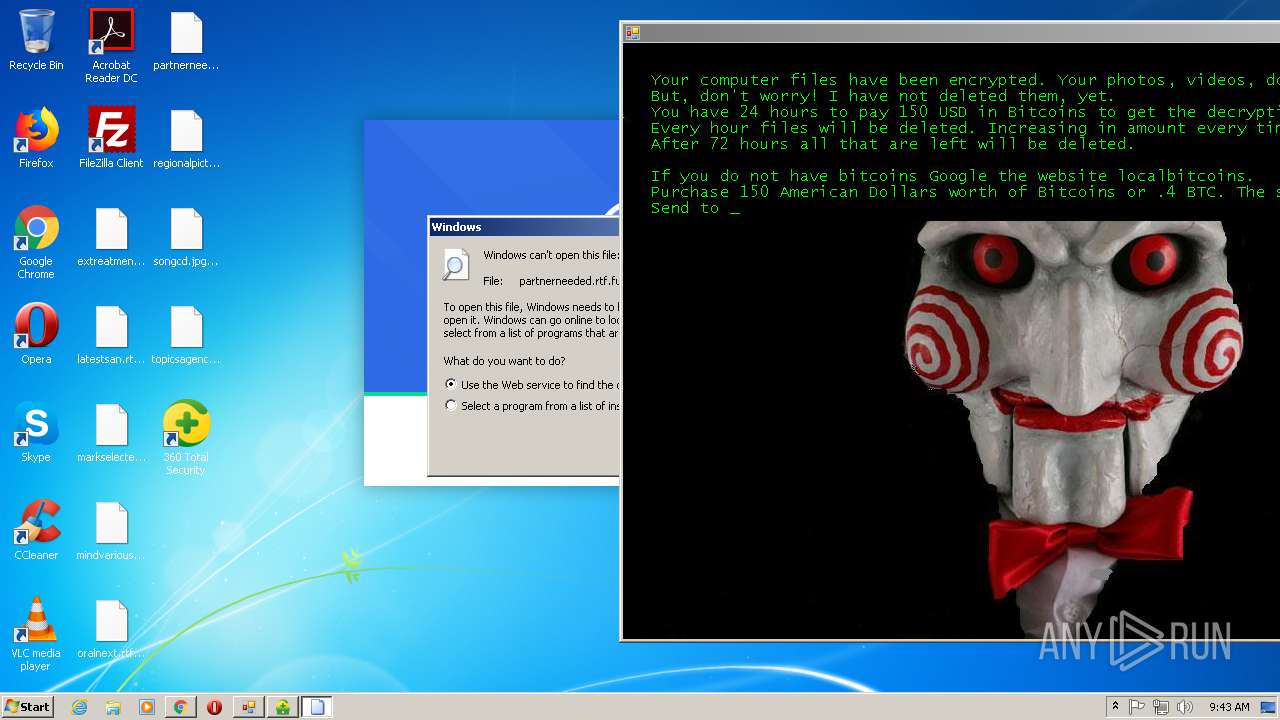Click the partnerneeded.rtf.fu file name in dialog

click(569, 281)
